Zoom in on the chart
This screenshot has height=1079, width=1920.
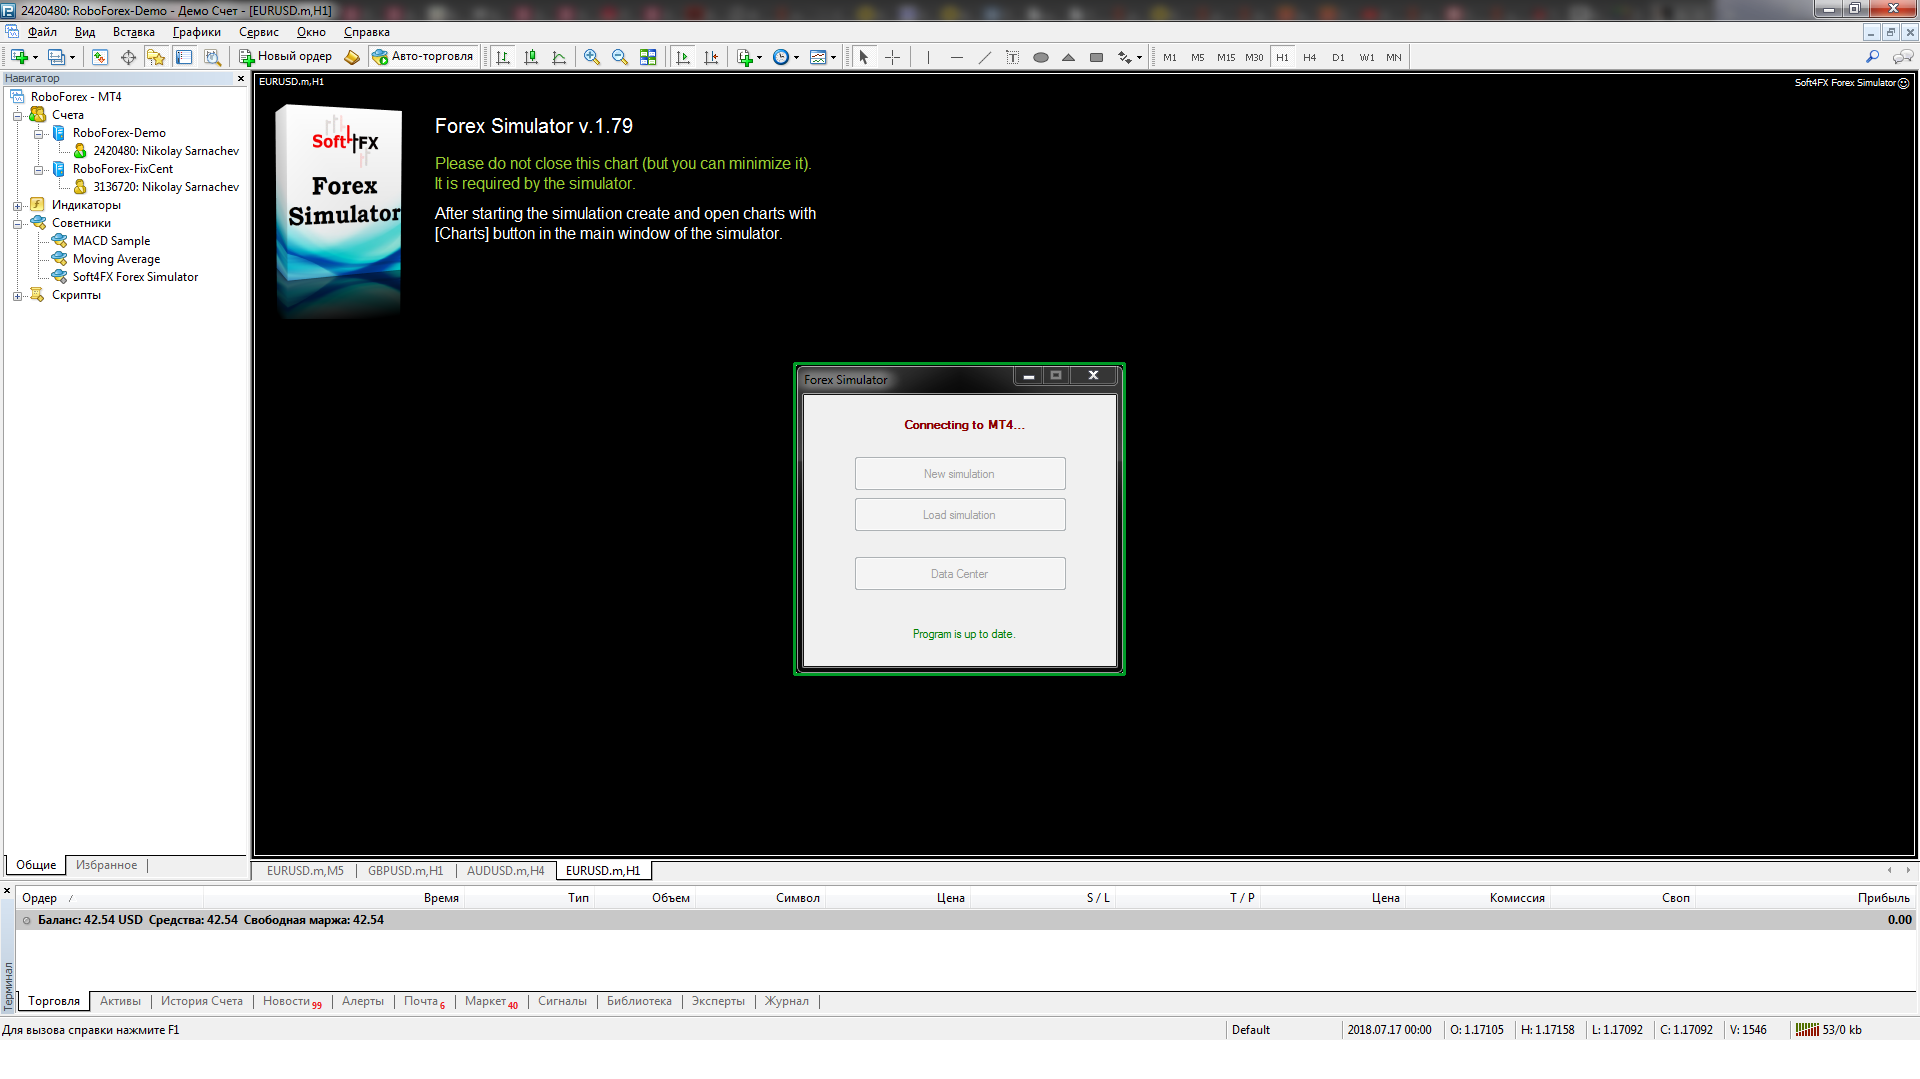592,57
